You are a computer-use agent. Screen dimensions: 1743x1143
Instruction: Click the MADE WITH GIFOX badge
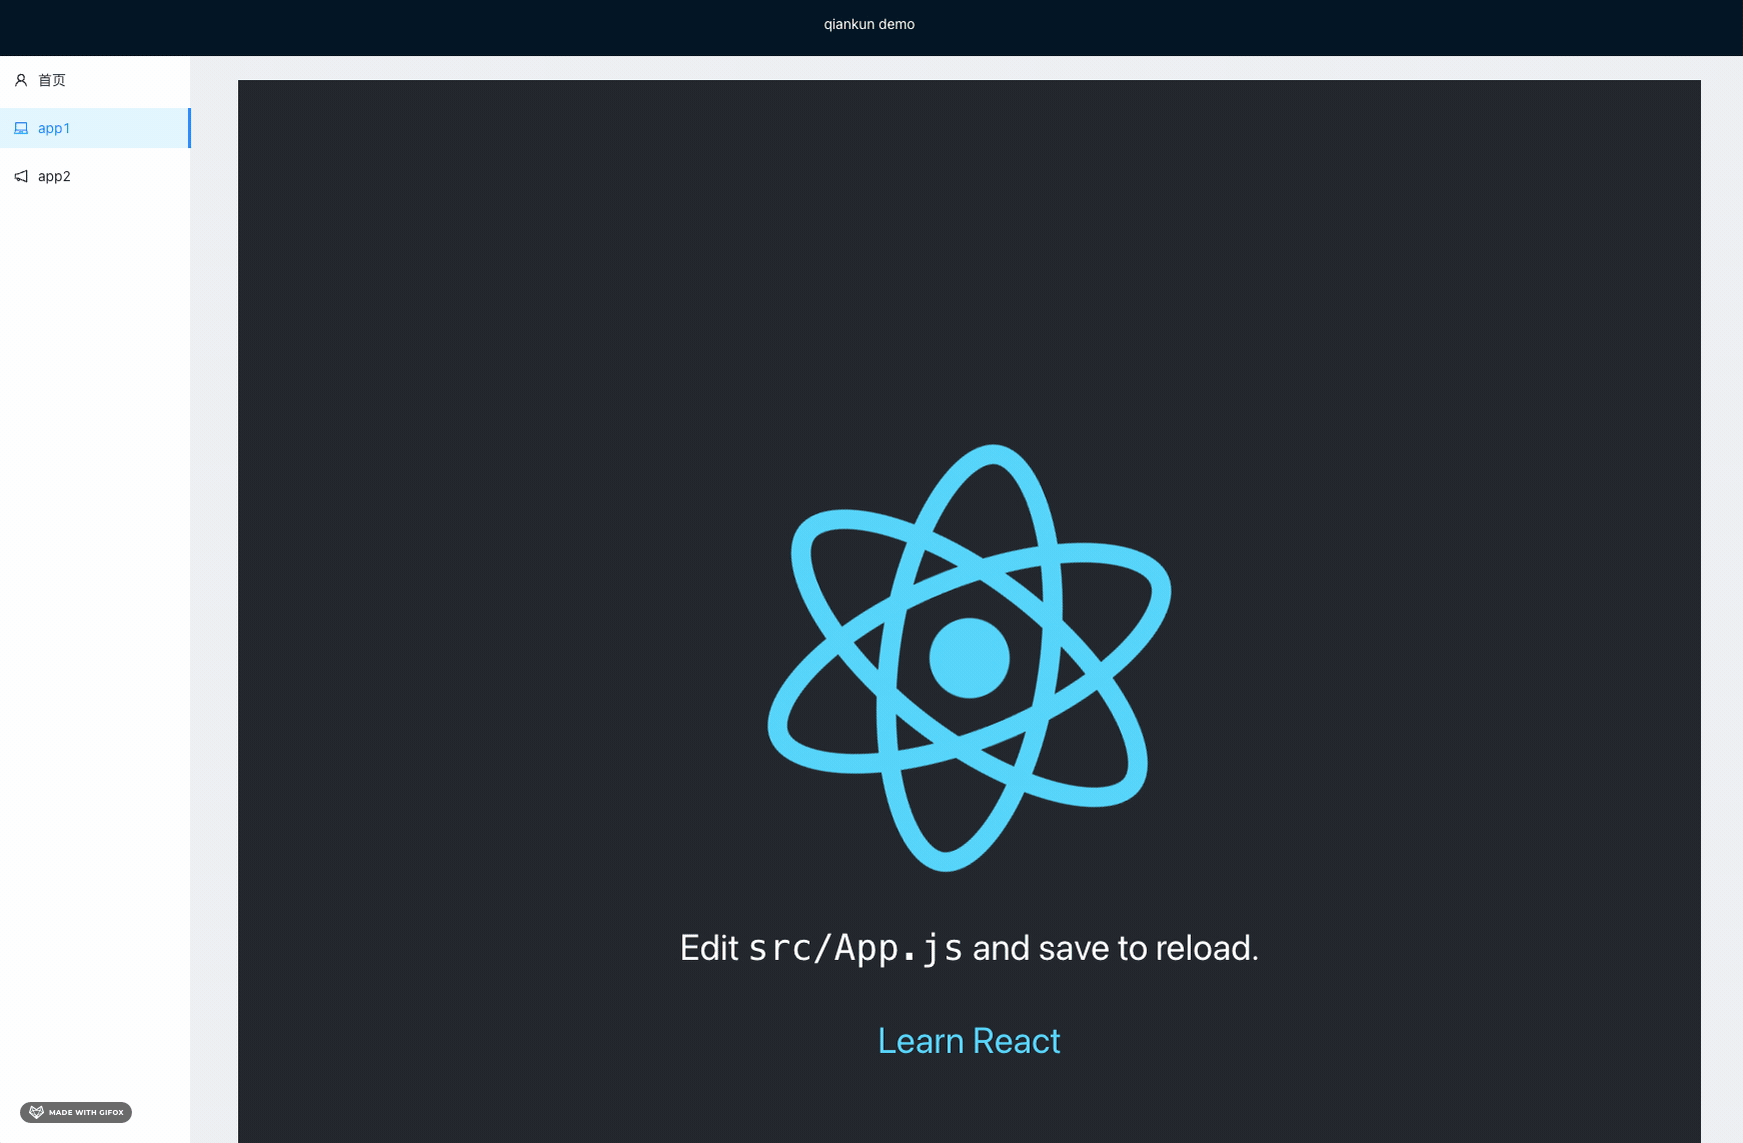click(x=75, y=1111)
